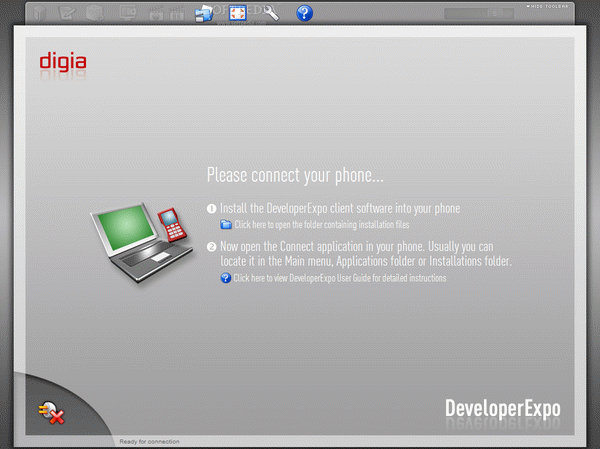The width and height of the screenshot is (600, 449).
Task: Click the greyed-out clapperboard pause icon
Action: click(176, 14)
